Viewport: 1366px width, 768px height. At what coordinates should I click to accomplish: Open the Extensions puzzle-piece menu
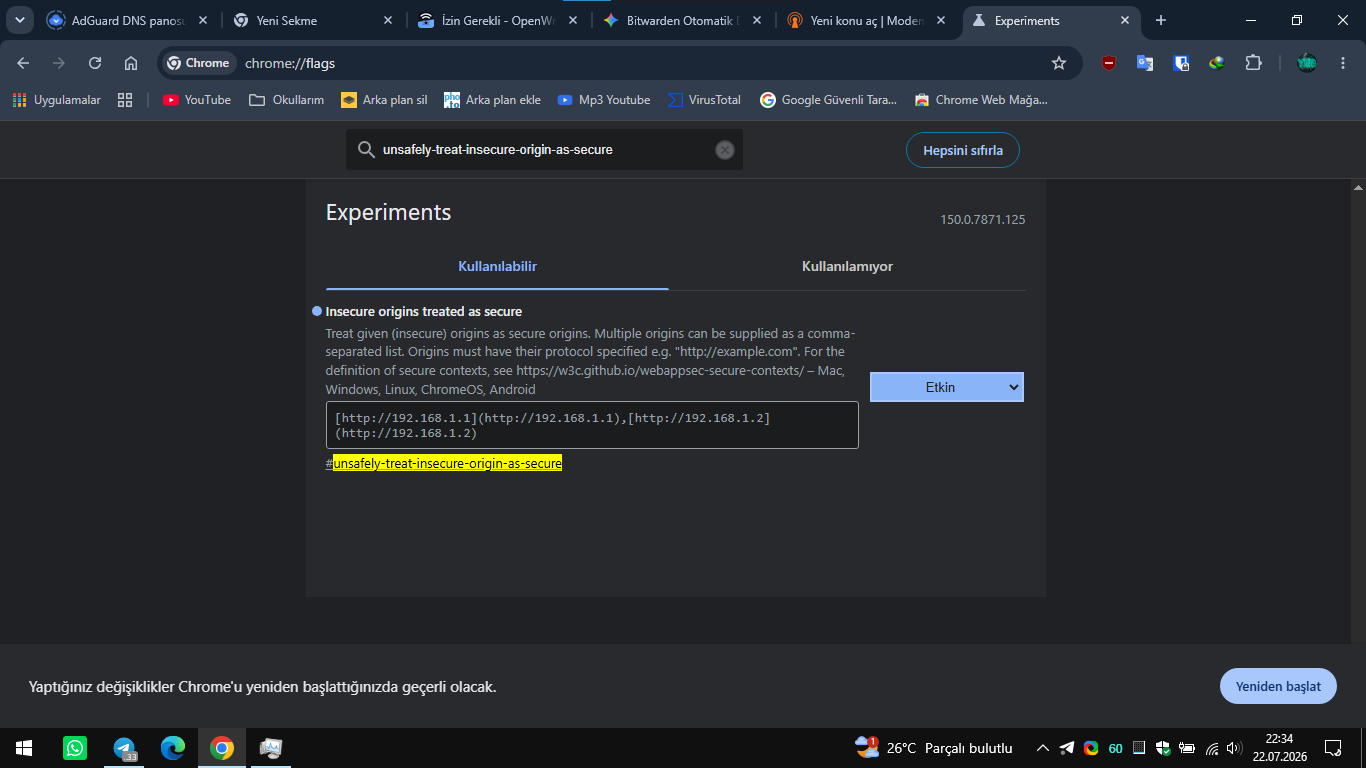(x=1253, y=63)
